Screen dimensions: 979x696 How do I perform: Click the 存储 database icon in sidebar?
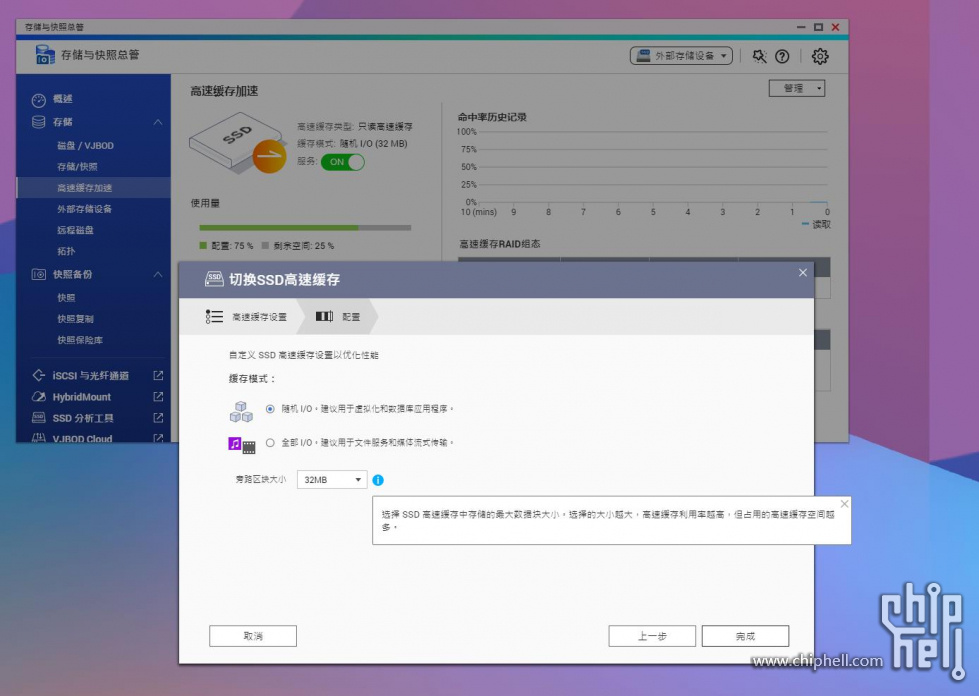(x=39, y=122)
